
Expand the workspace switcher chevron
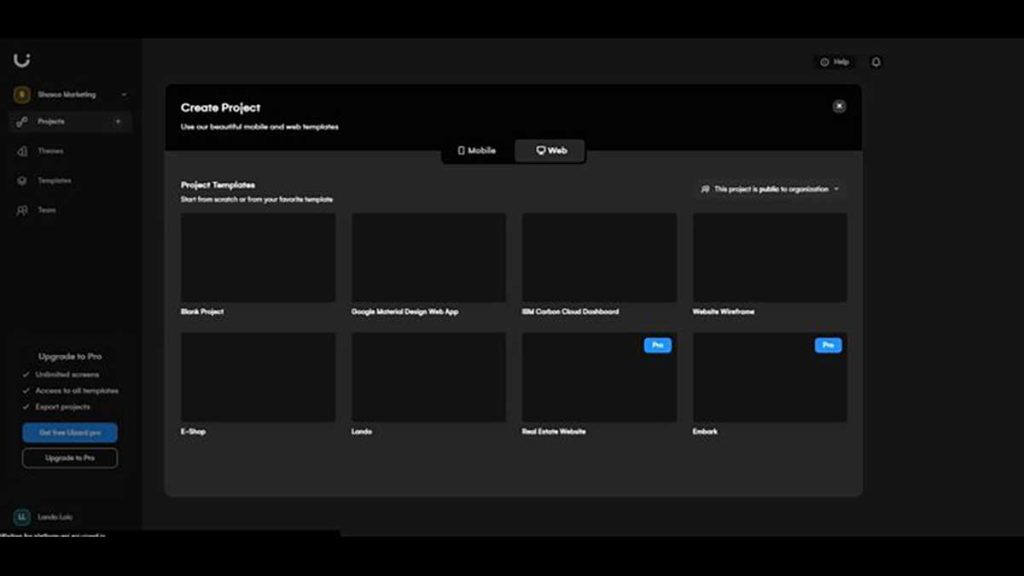tap(123, 95)
